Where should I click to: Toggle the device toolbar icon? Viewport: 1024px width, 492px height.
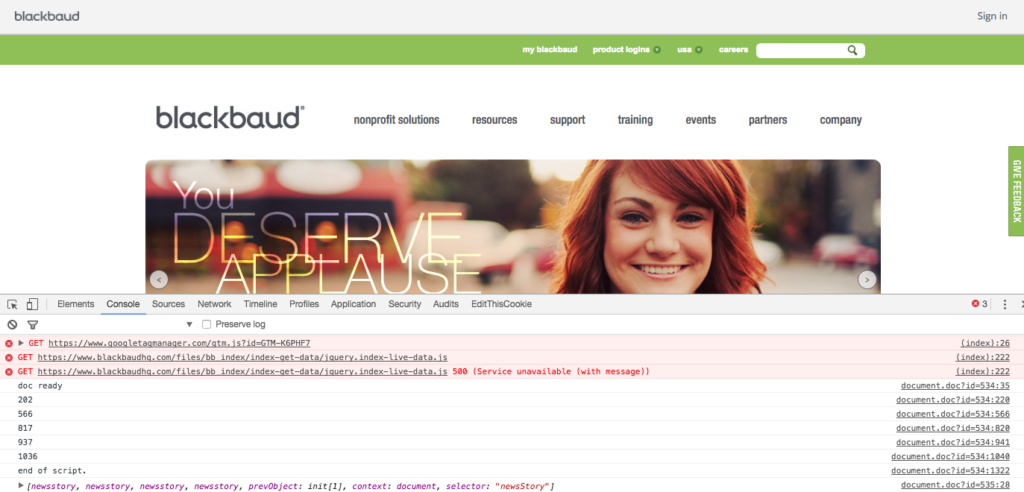tap(32, 304)
